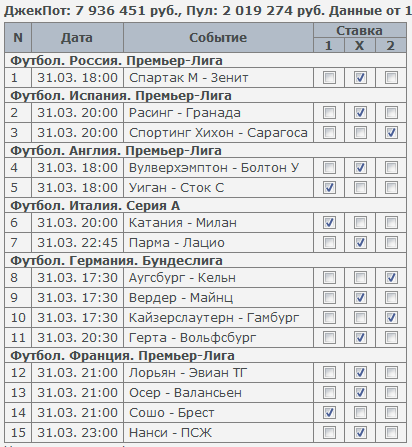Check the 1 box for Вердер - Майнц
This screenshot has width=412, height=447.
pyautogui.click(x=329, y=298)
